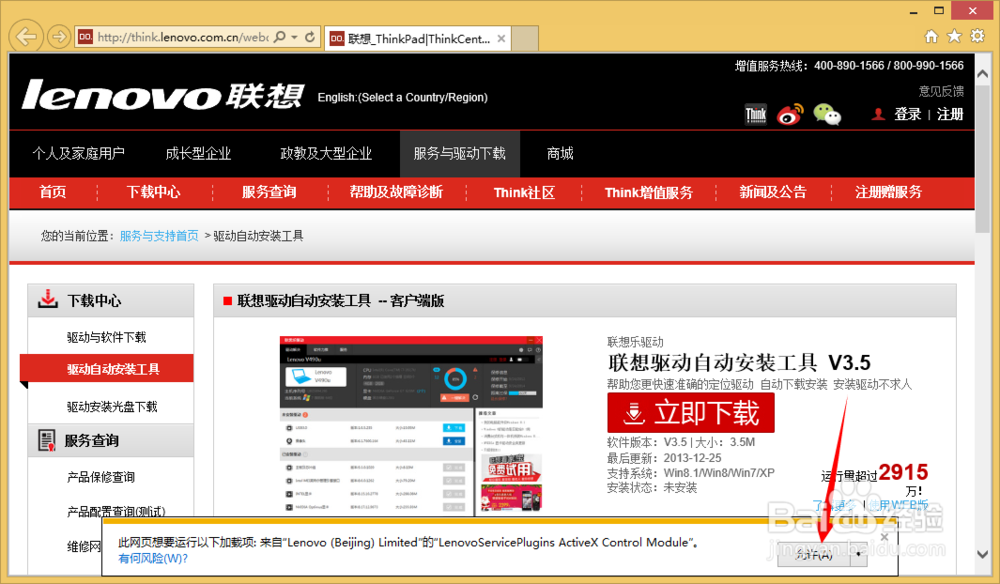Close the ActiveX notification bar

click(884, 537)
